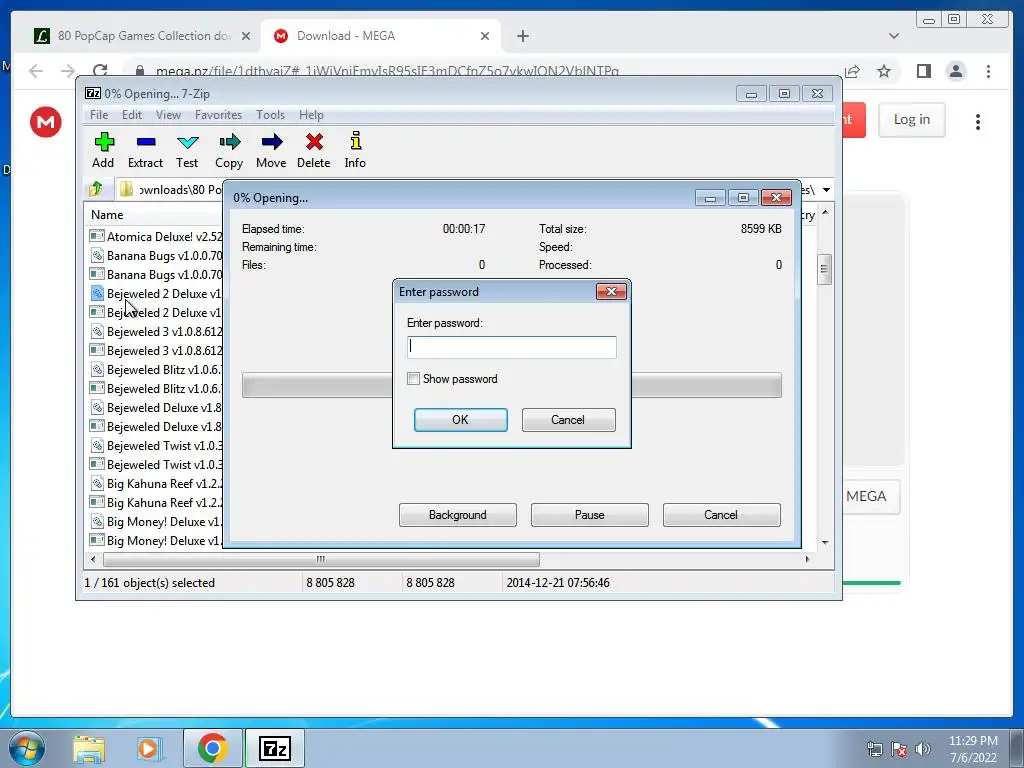1024x768 pixels.
Task: Click the Log in button on MEGA
Action: pos(912,120)
